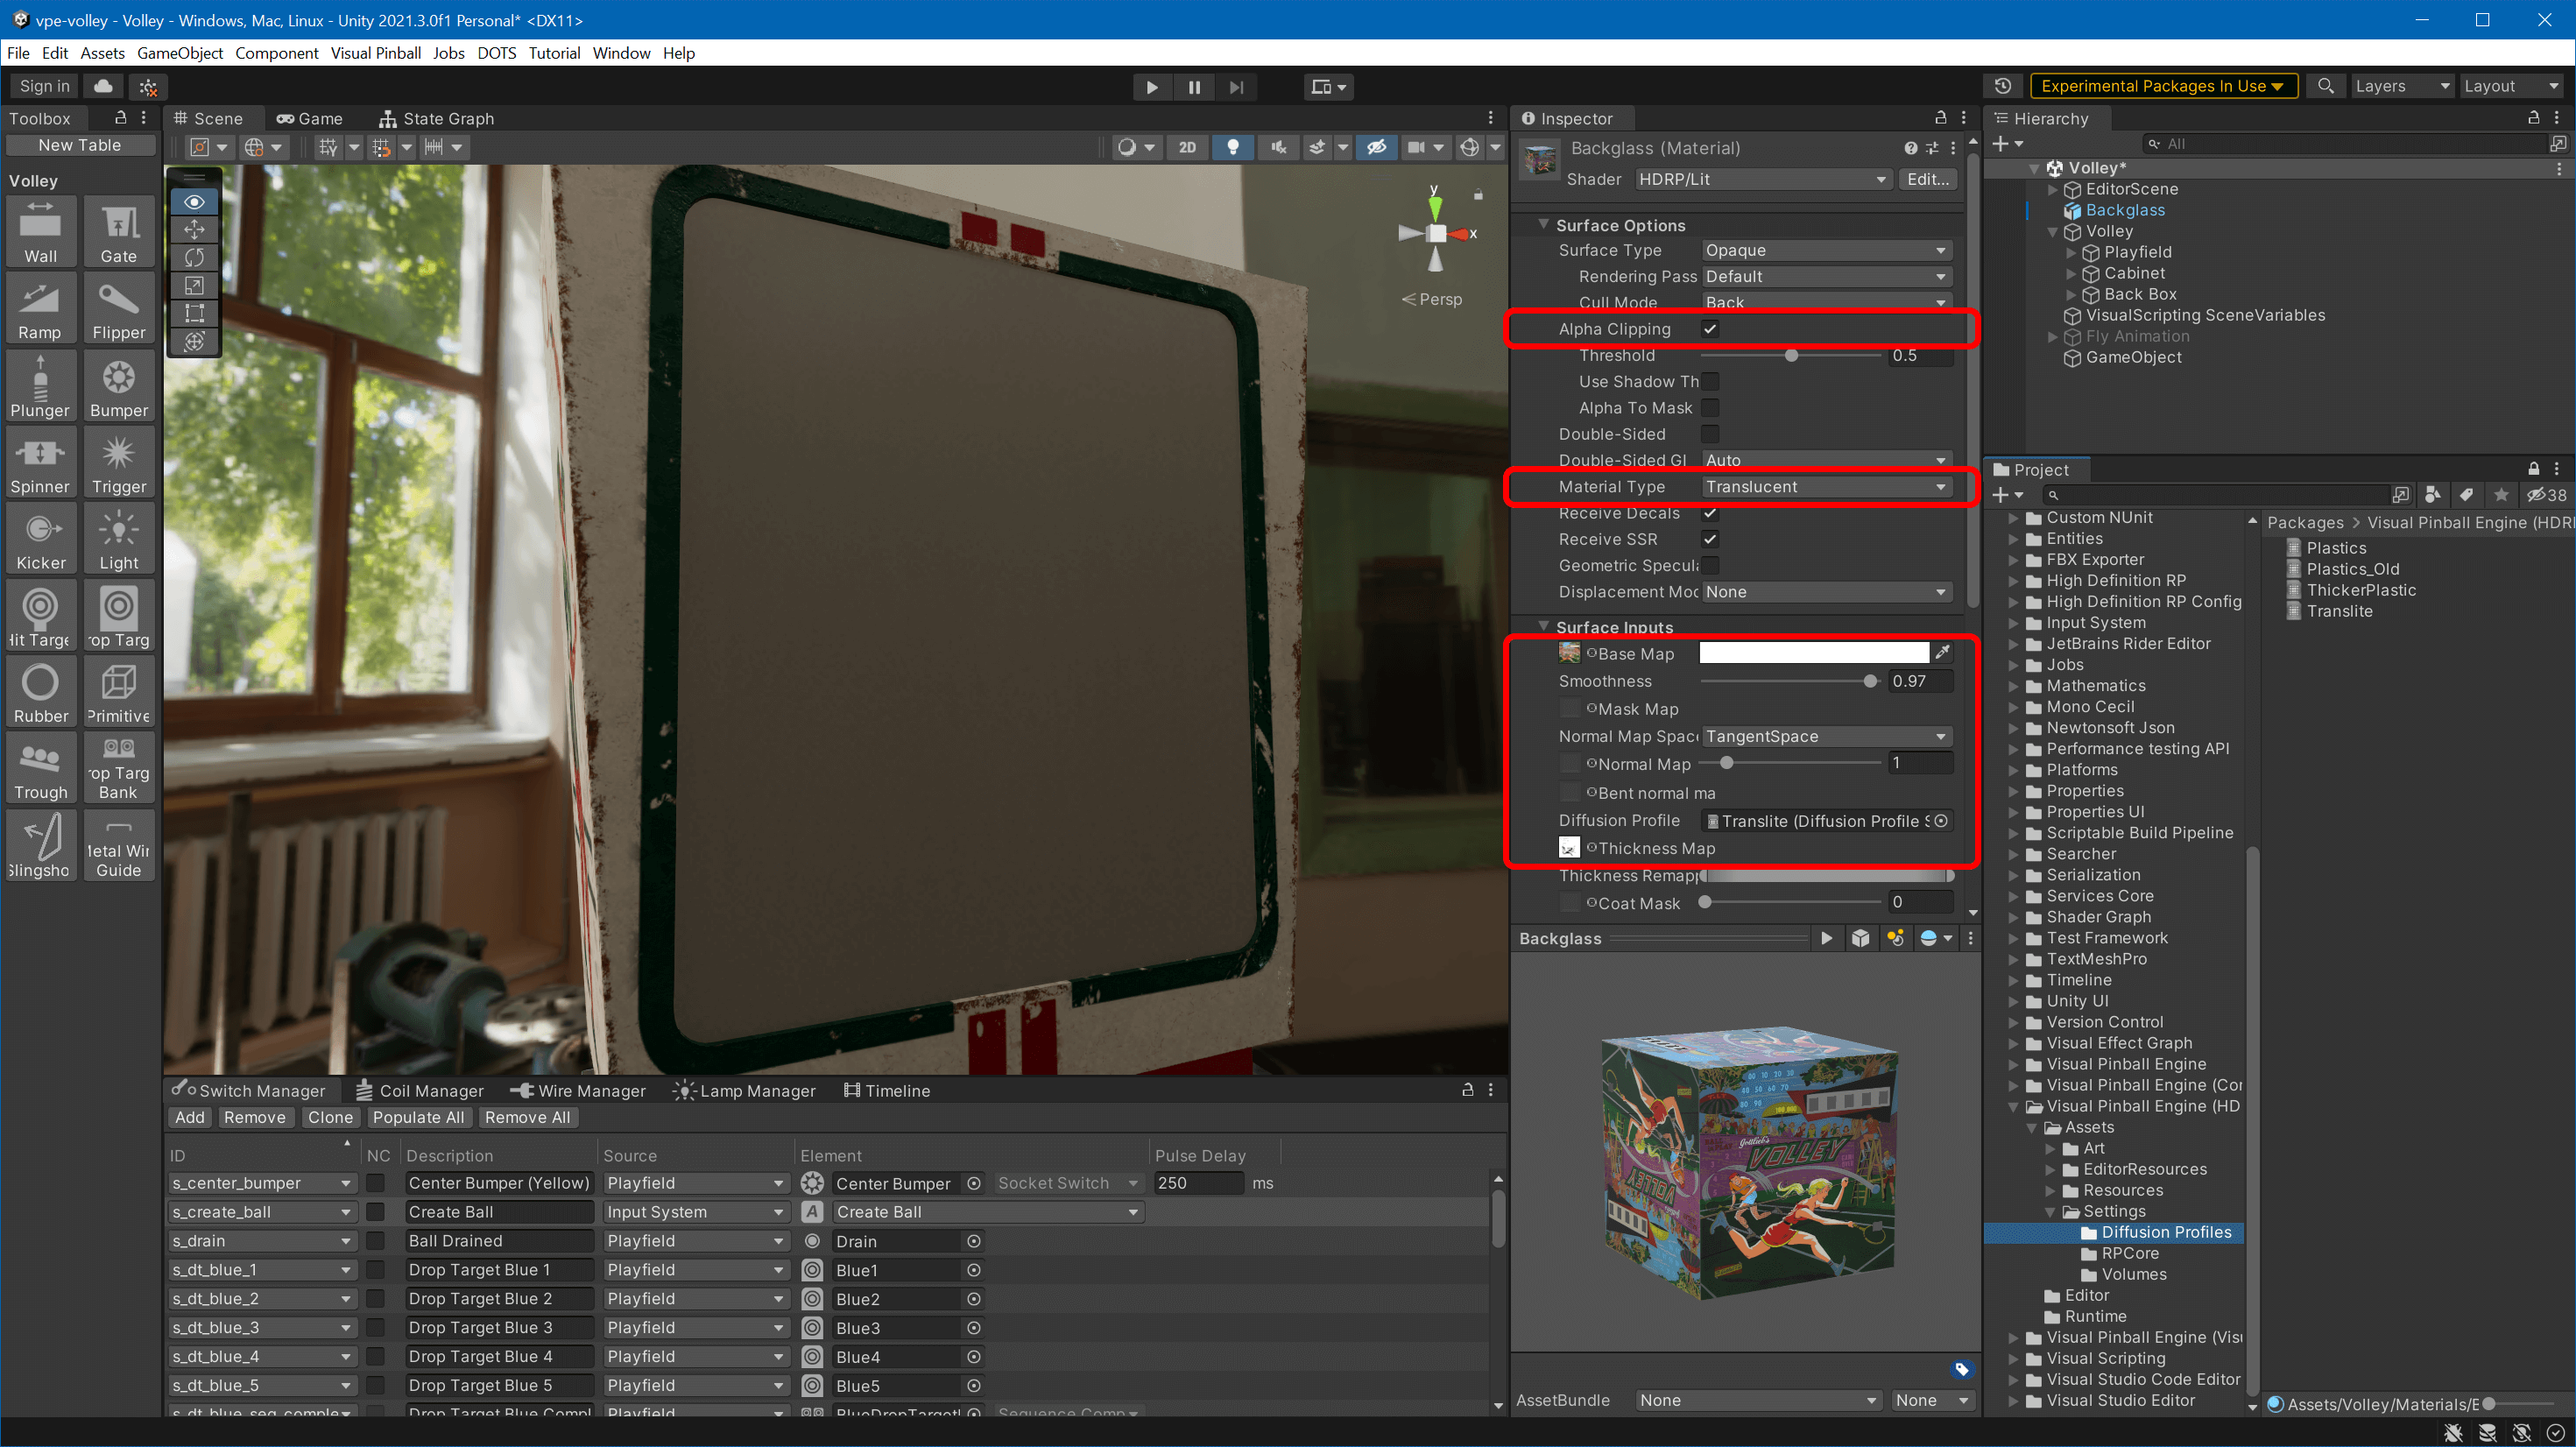The width and height of the screenshot is (2576, 1447).
Task: Toggle scene lighting in Scene toolbar
Action: pyautogui.click(x=1233, y=147)
